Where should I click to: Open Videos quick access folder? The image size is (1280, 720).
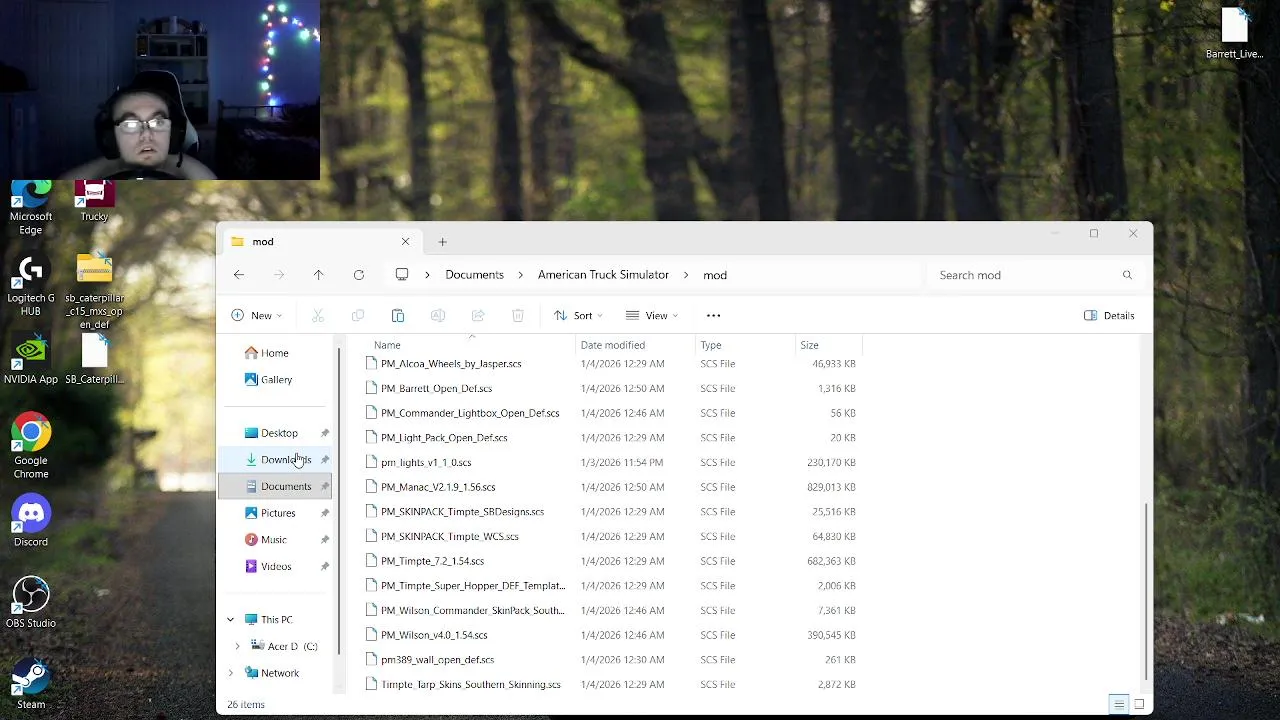pos(275,567)
